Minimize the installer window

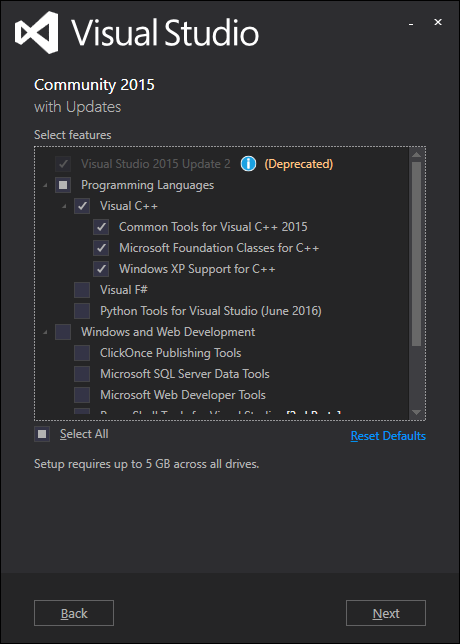click(411, 23)
